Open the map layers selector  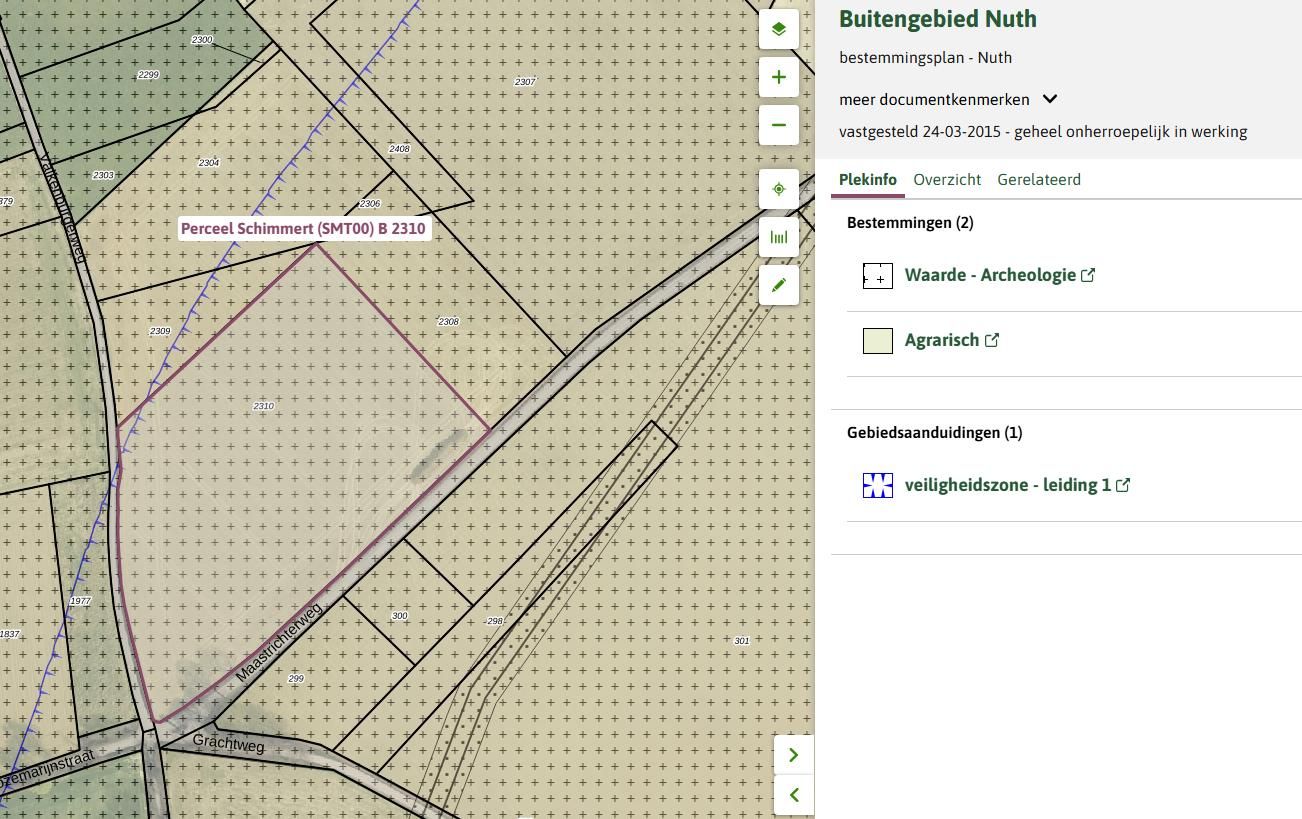[x=778, y=29]
